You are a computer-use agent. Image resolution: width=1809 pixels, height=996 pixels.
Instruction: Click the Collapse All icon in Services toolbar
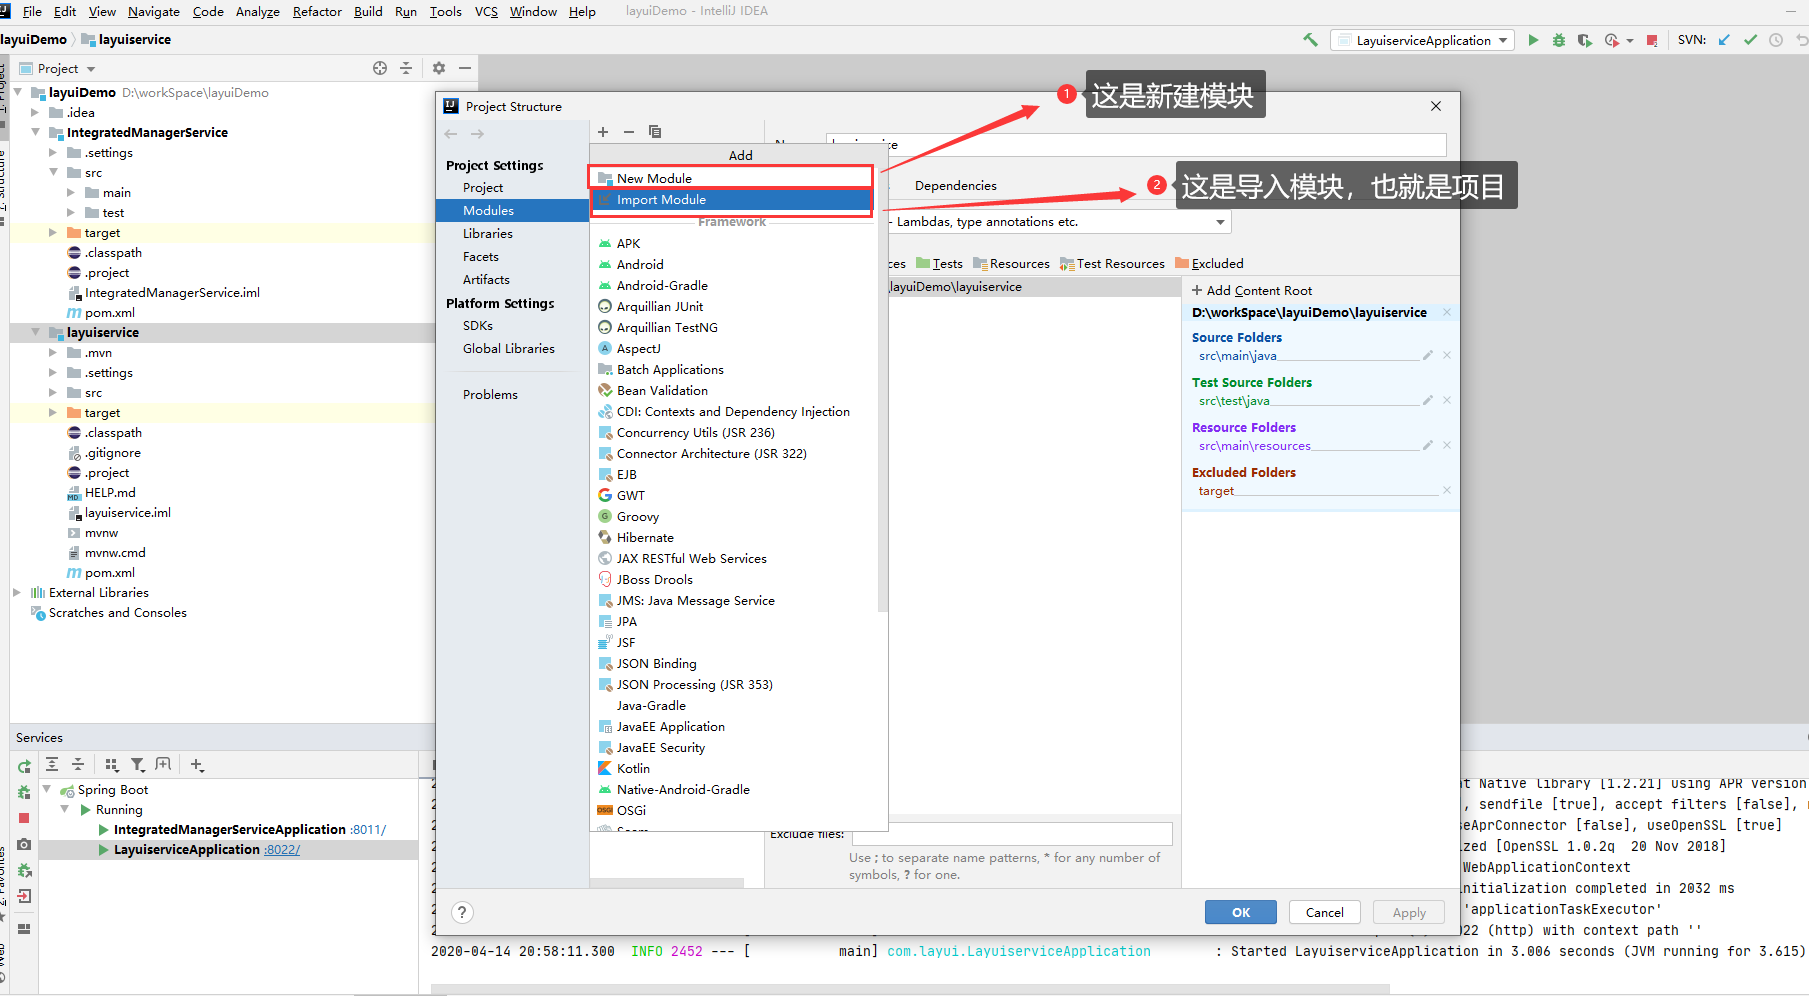pos(78,765)
